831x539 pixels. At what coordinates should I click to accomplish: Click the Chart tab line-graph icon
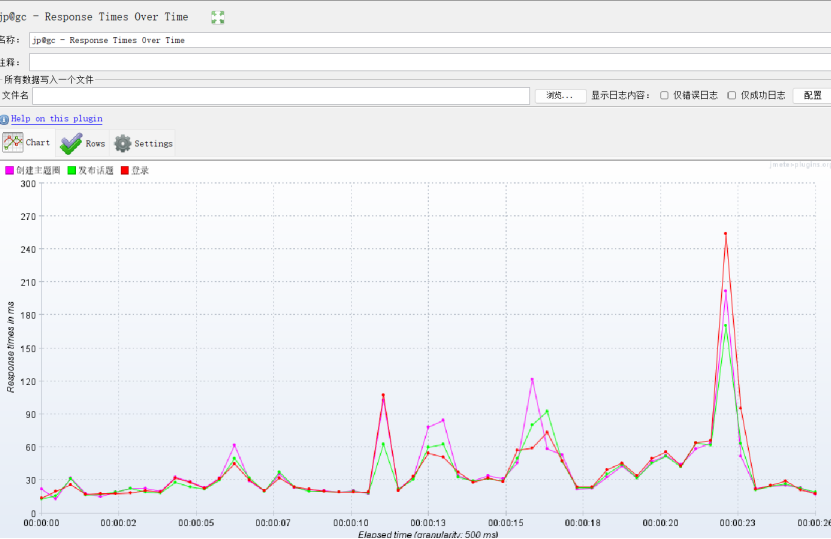[x=13, y=143]
